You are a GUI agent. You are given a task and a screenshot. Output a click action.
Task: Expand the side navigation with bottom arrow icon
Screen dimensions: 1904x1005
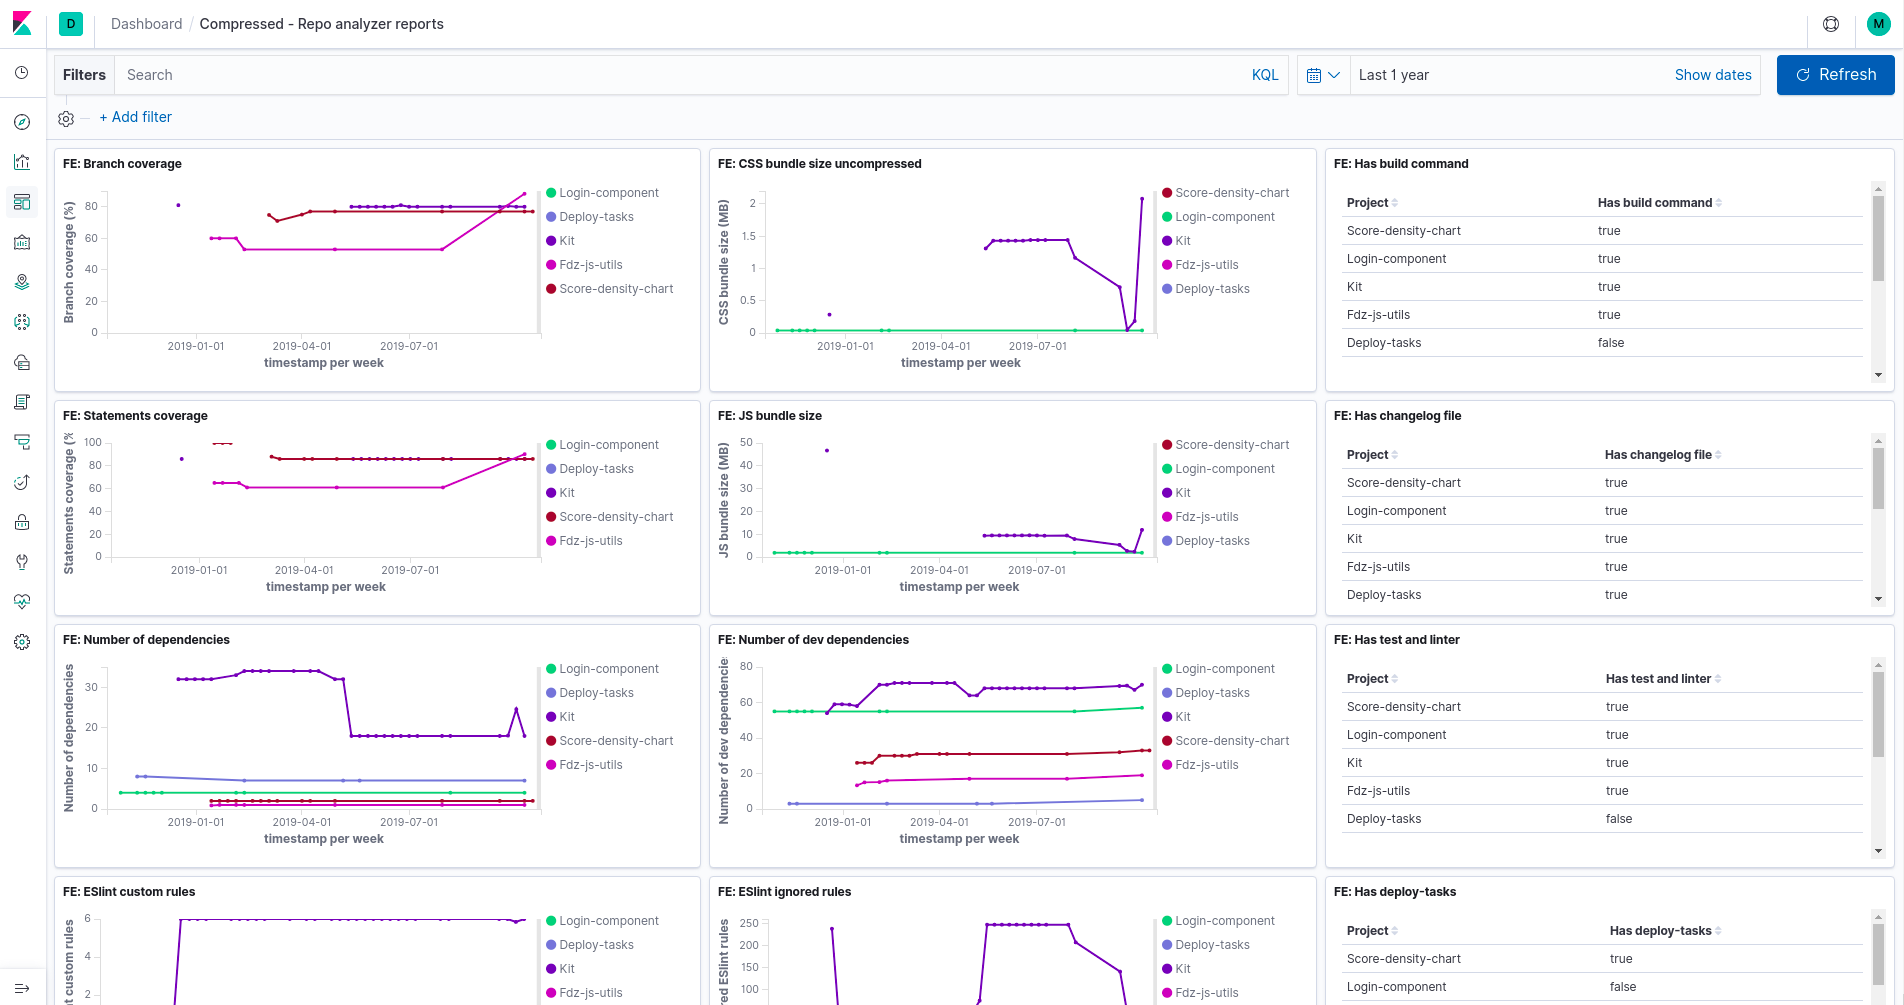[22, 988]
